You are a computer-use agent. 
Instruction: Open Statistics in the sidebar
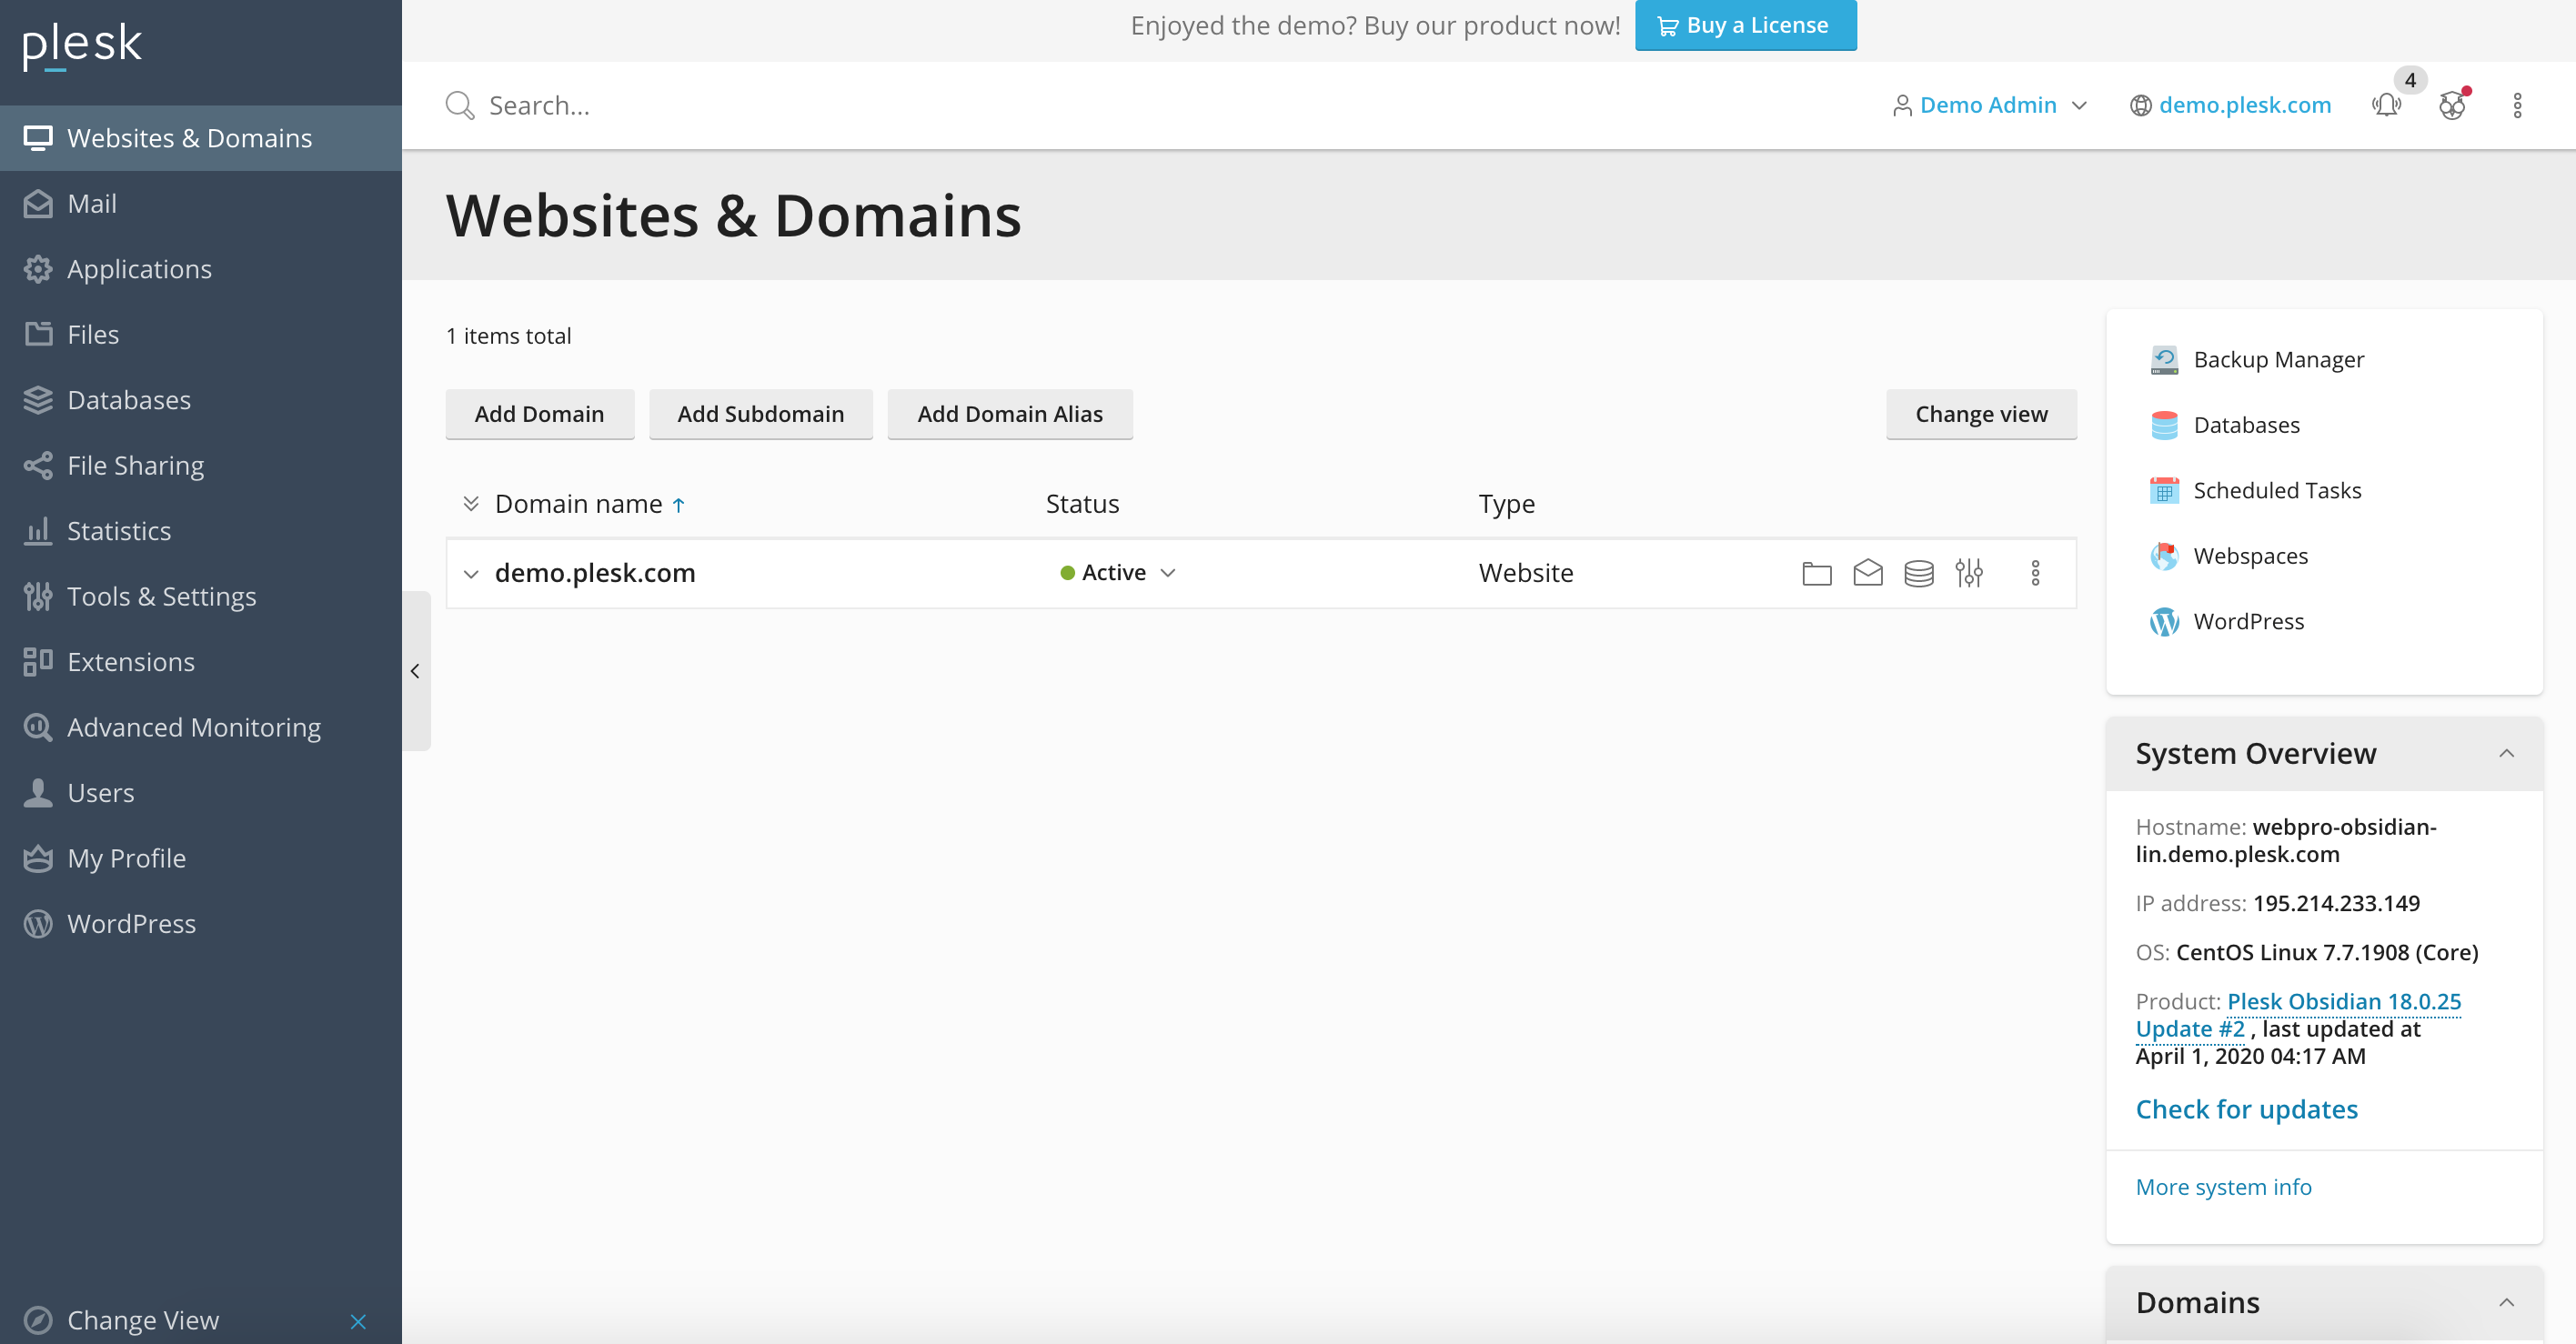[201, 531]
